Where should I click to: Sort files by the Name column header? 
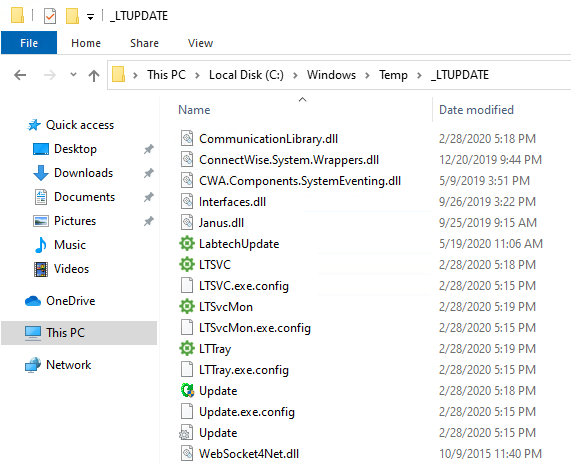coord(194,110)
